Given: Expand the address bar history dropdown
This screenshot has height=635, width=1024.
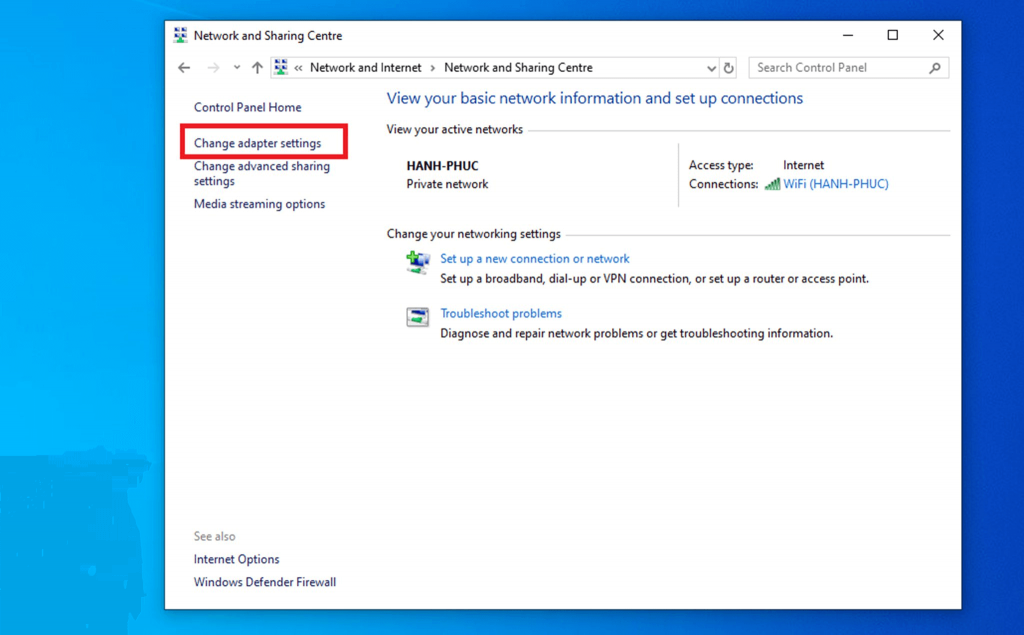Looking at the screenshot, I should pyautogui.click(x=711, y=68).
